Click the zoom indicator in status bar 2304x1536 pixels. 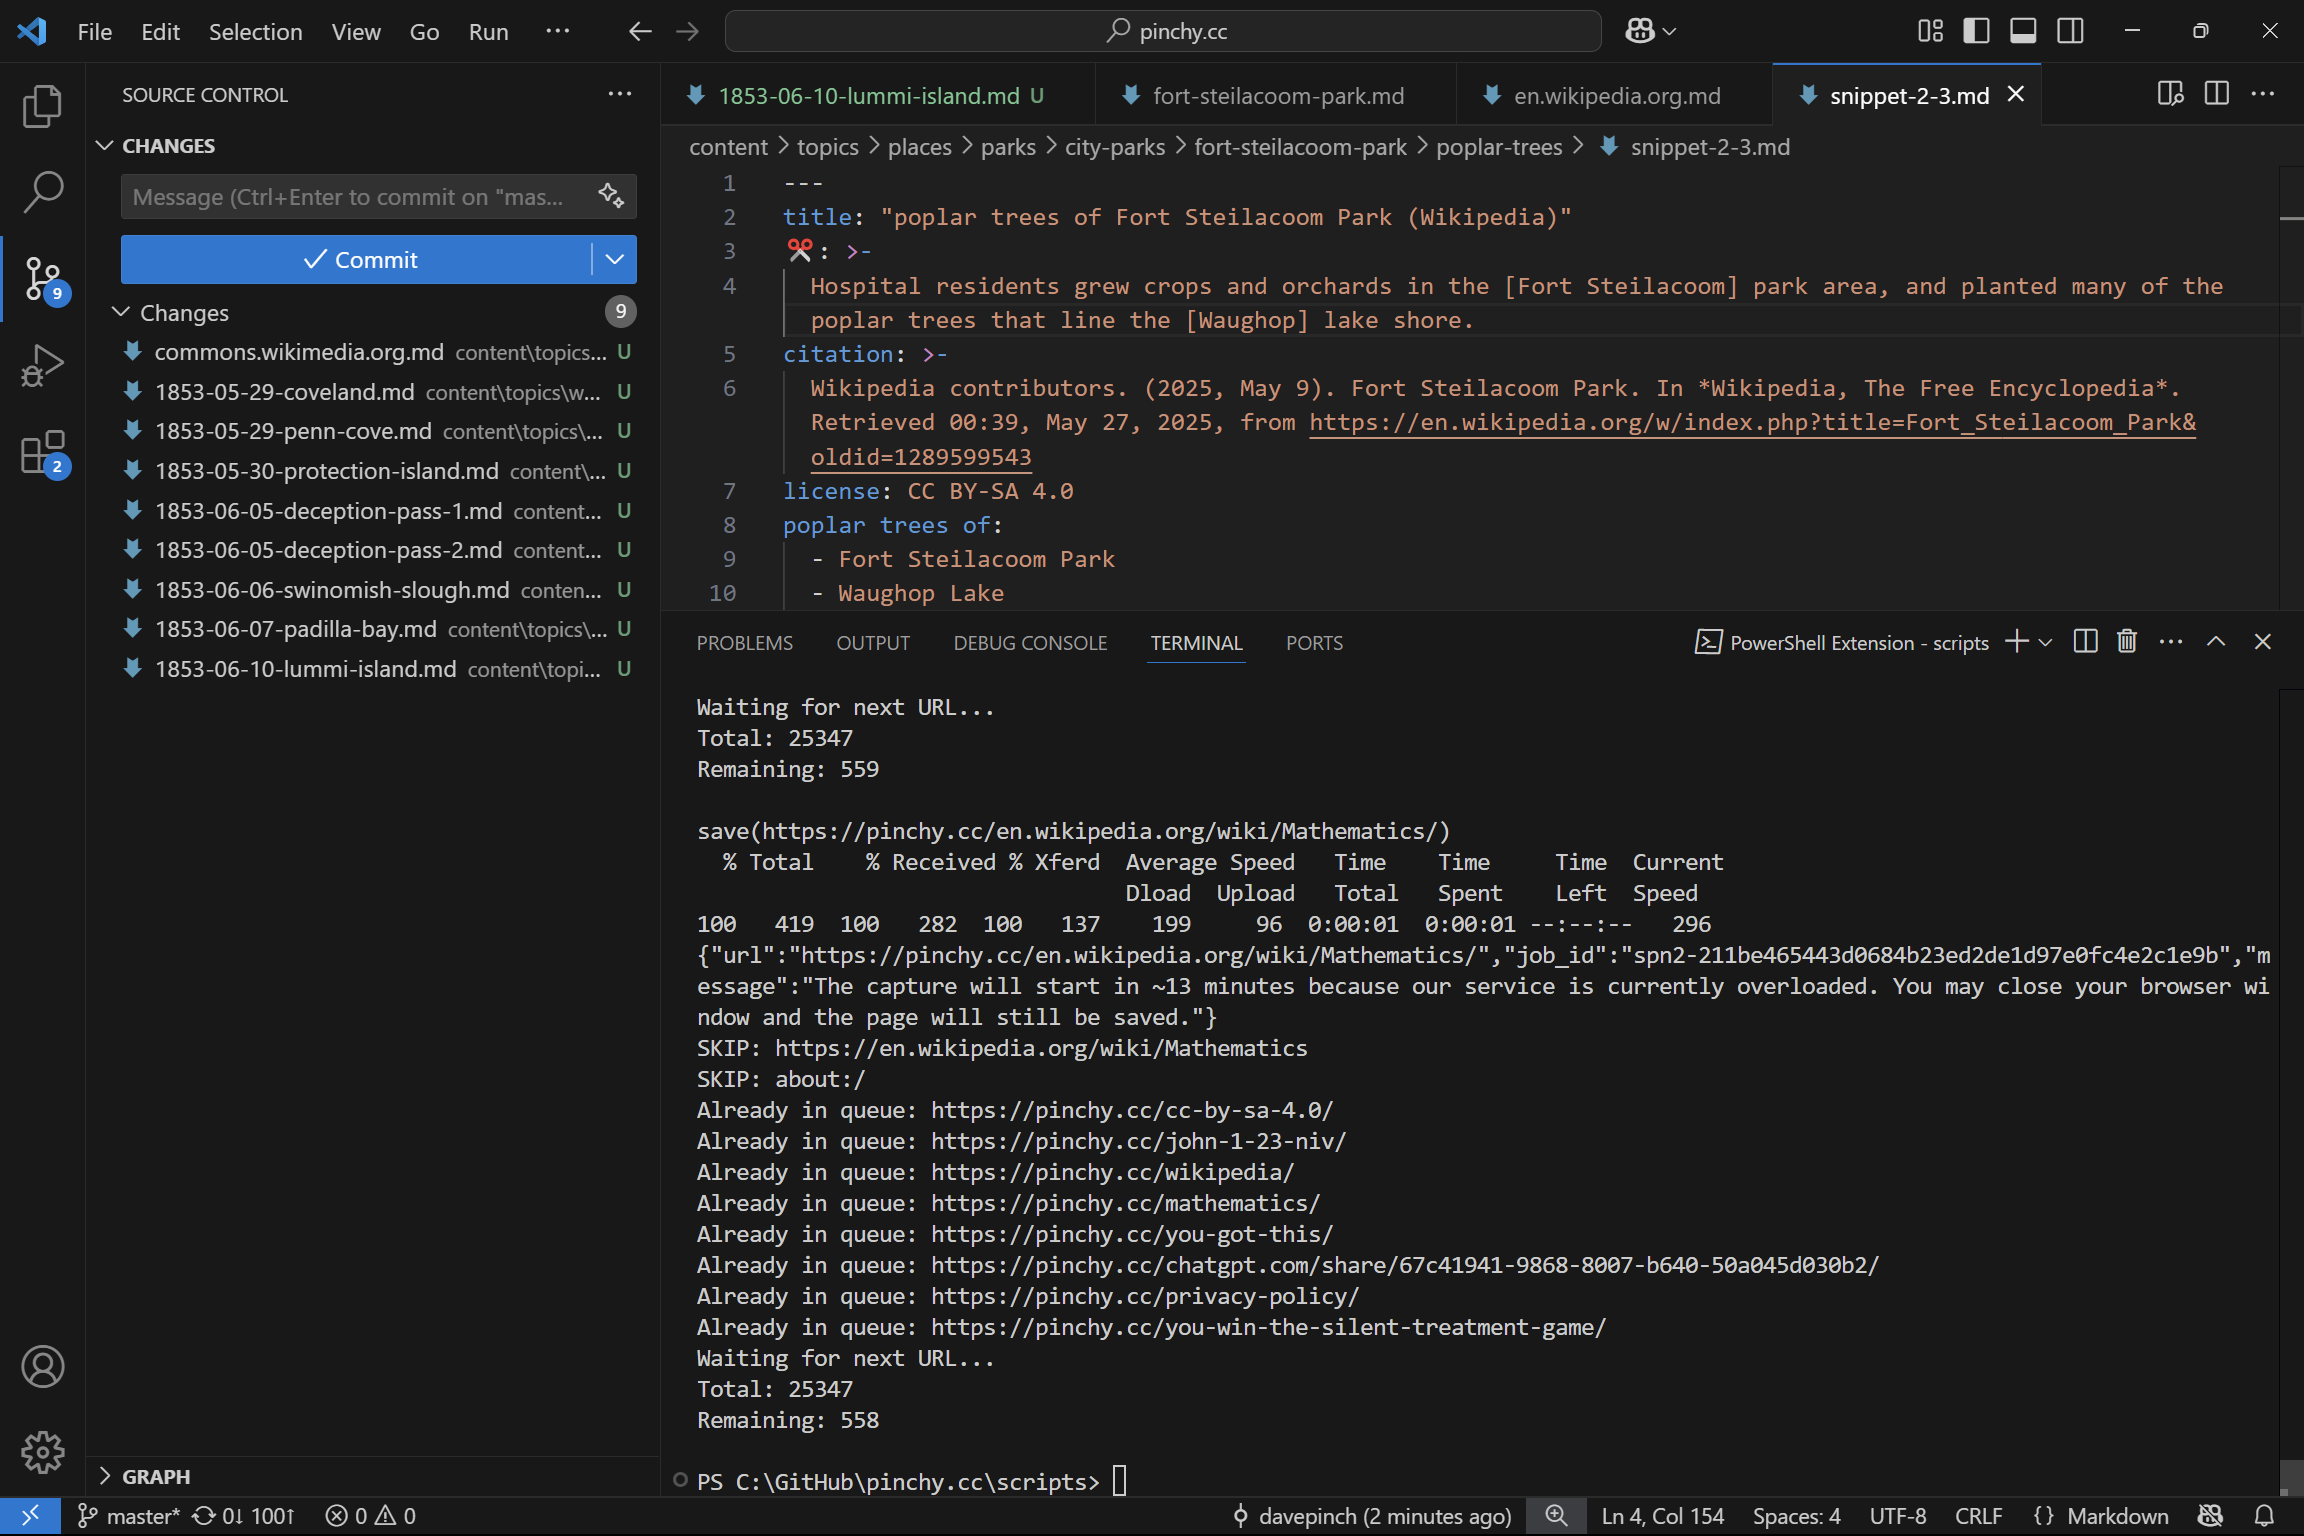coord(1556,1516)
